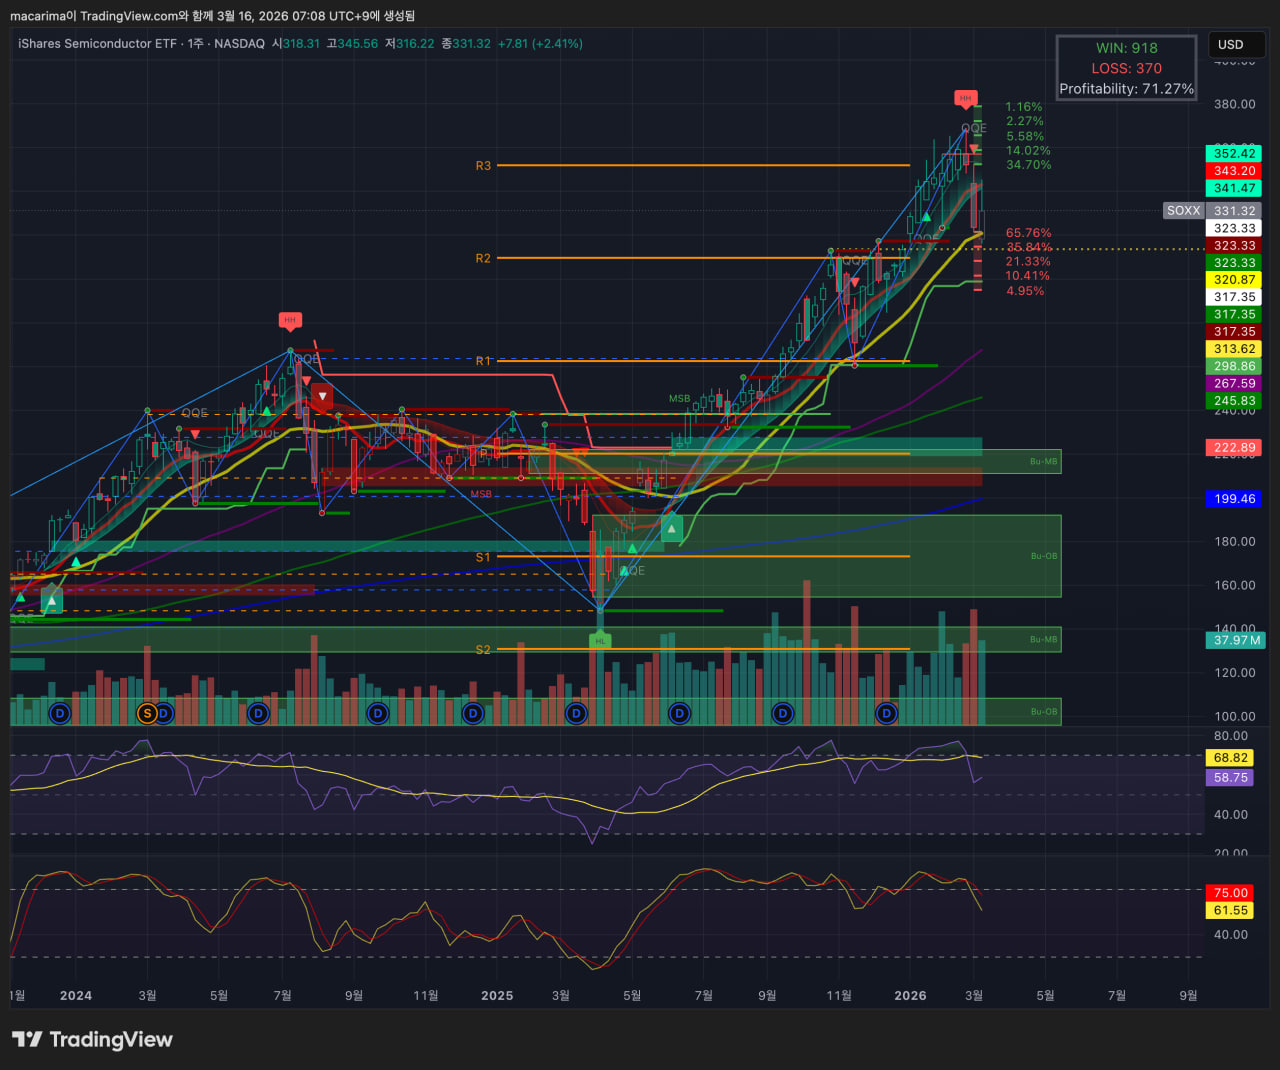Click the yellow 68.82 RSI value label
The height and width of the screenshot is (1070, 1280).
[x=1230, y=758]
